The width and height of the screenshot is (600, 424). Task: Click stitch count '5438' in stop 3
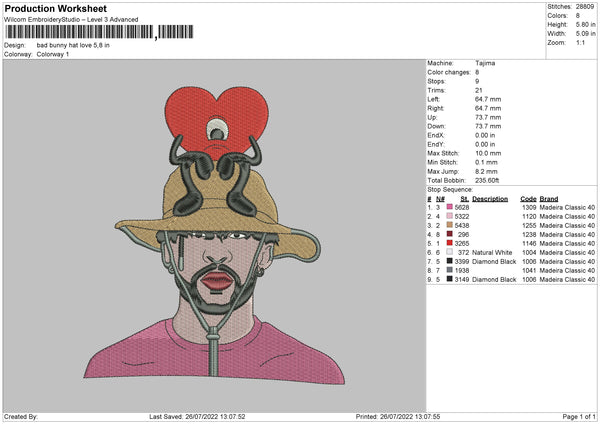(x=462, y=225)
